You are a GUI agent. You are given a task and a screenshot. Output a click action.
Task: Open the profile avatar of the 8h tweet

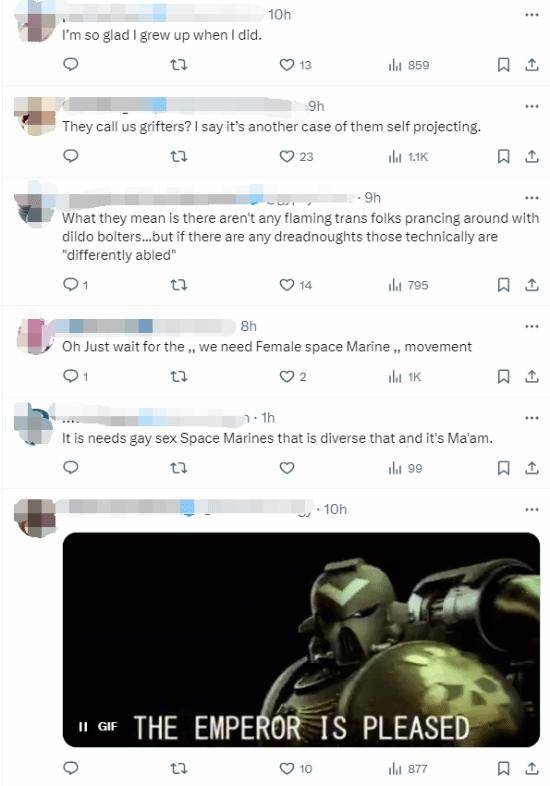click(35, 335)
